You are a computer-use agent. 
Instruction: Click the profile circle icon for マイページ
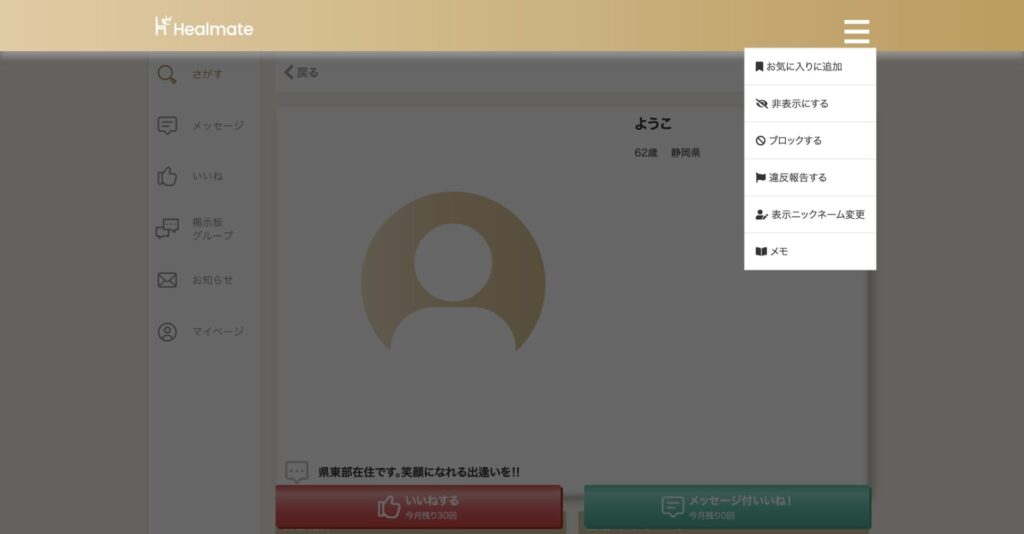click(x=167, y=332)
